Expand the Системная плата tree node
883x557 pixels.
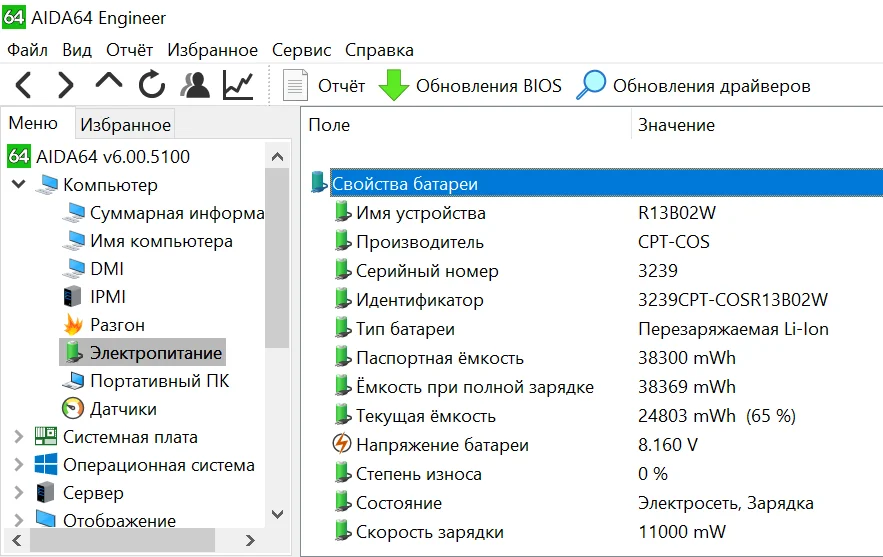pyautogui.click(x=19, y=436)
